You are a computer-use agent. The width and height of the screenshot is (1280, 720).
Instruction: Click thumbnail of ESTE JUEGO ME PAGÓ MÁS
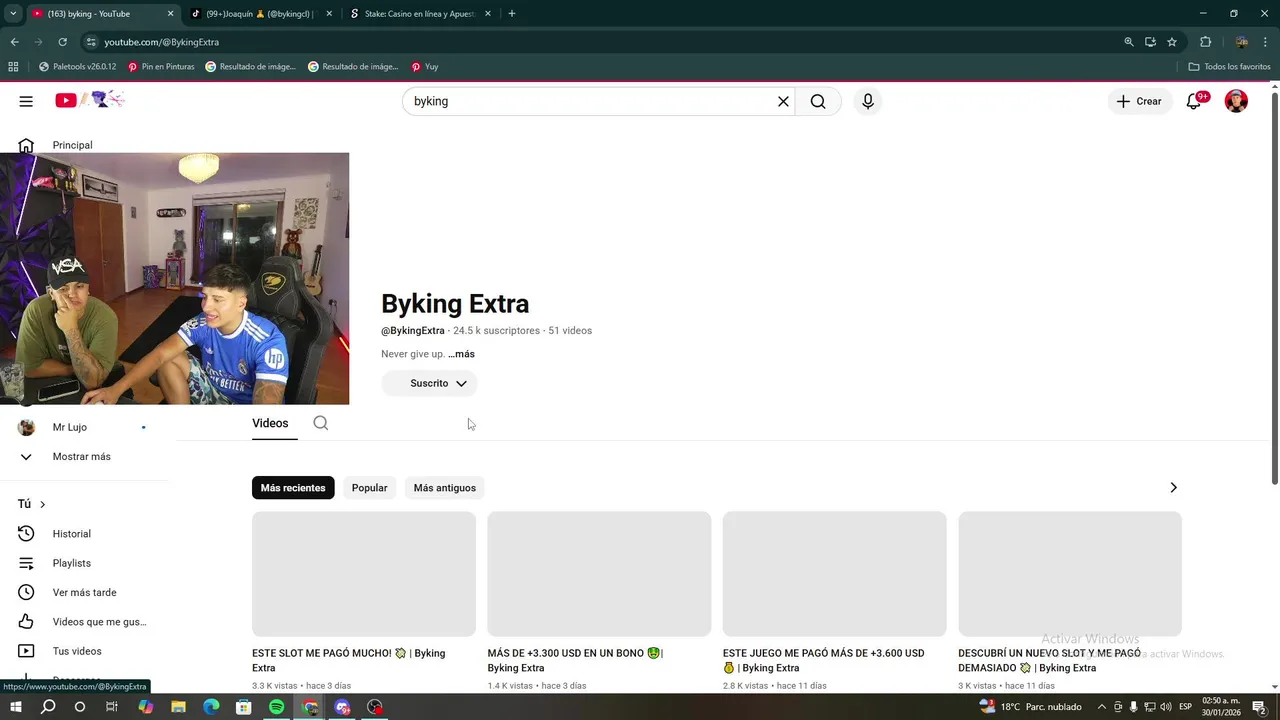(x=834, y=574)
